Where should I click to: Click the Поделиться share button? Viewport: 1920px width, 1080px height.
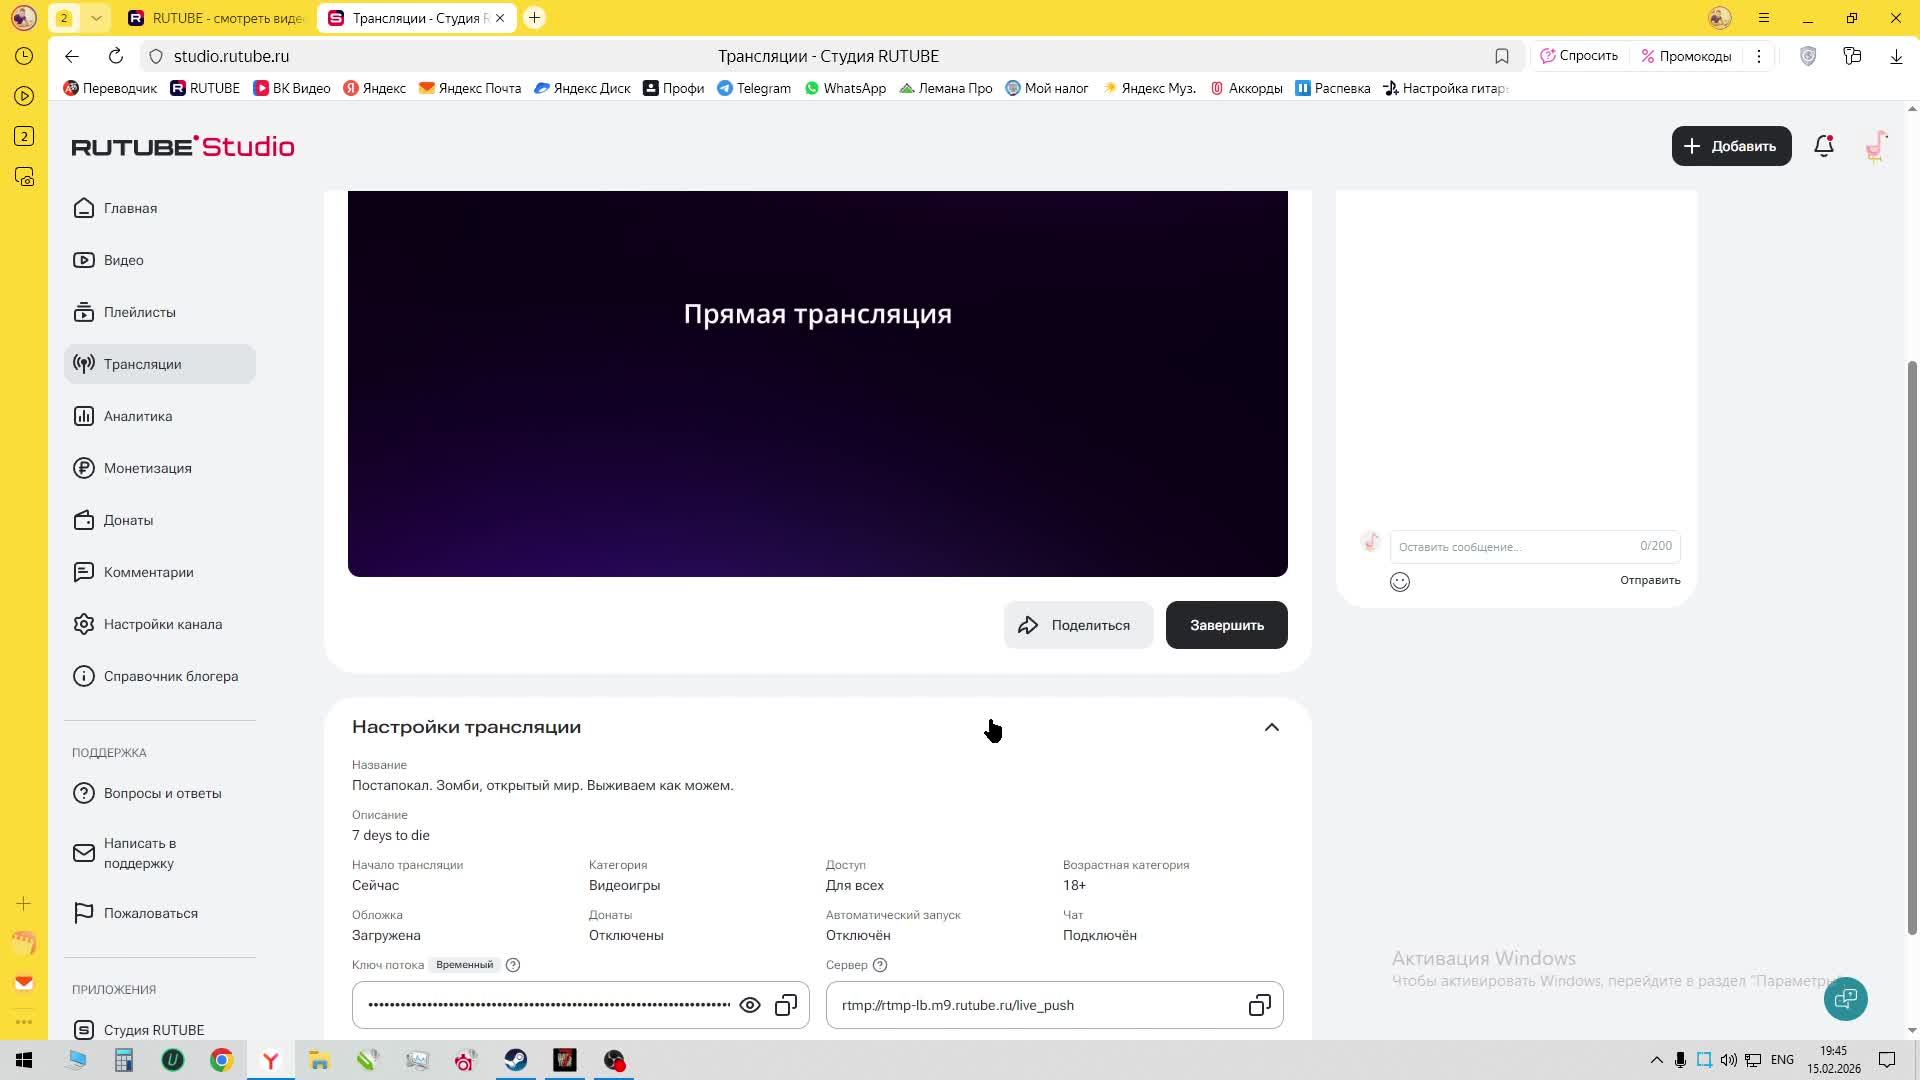point(1077,625)
